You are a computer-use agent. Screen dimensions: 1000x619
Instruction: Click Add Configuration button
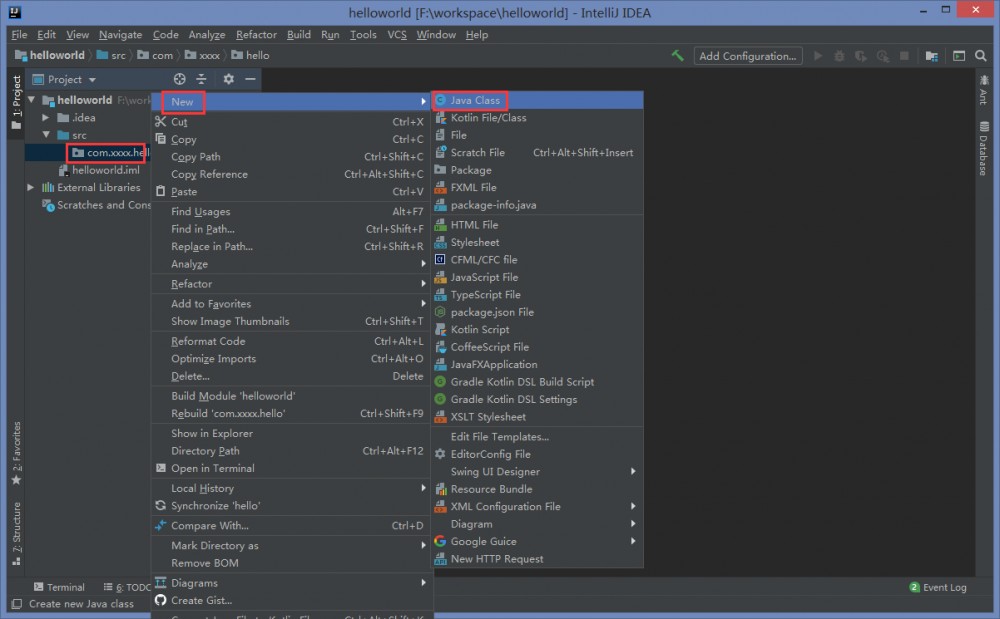[747, 56]
